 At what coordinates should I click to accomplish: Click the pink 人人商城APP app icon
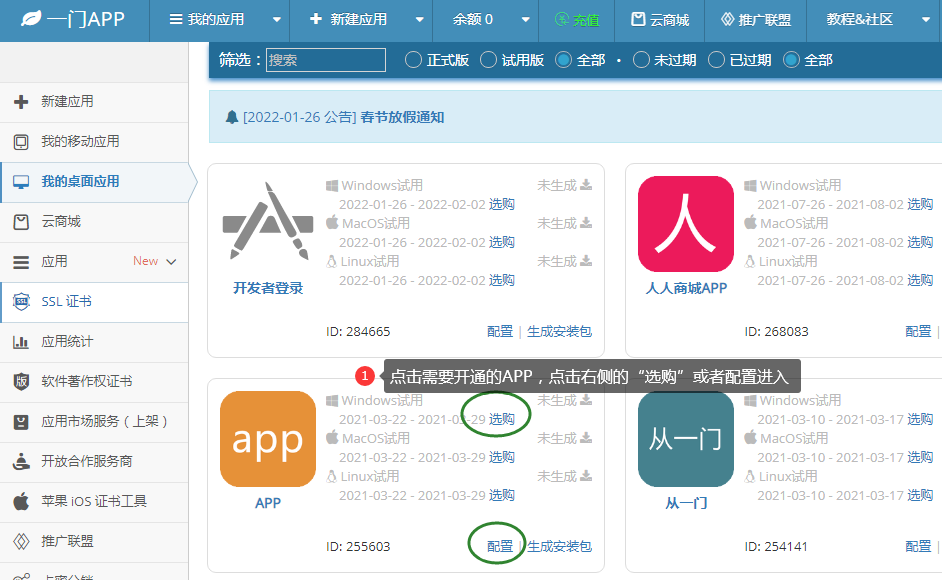pos(686,224)
